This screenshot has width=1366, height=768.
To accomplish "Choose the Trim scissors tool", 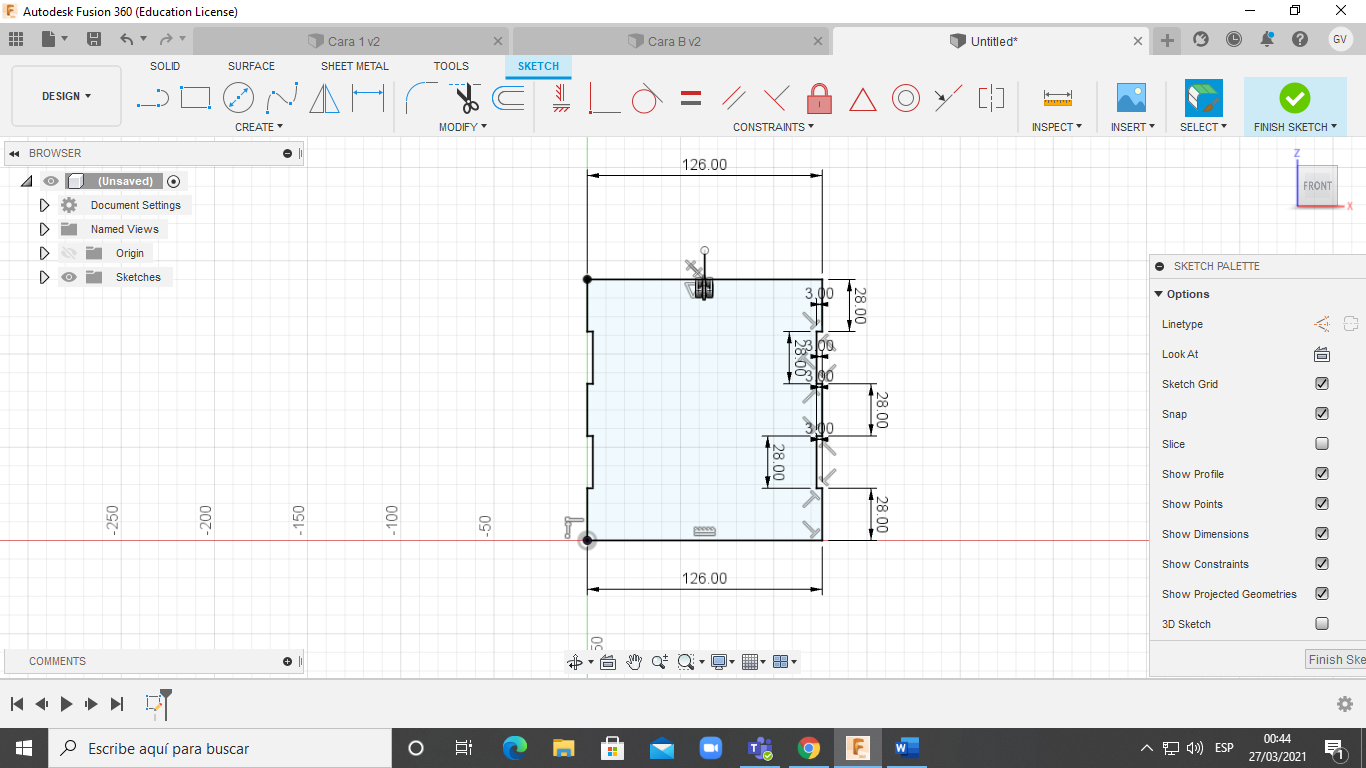I will coord(466,98).
